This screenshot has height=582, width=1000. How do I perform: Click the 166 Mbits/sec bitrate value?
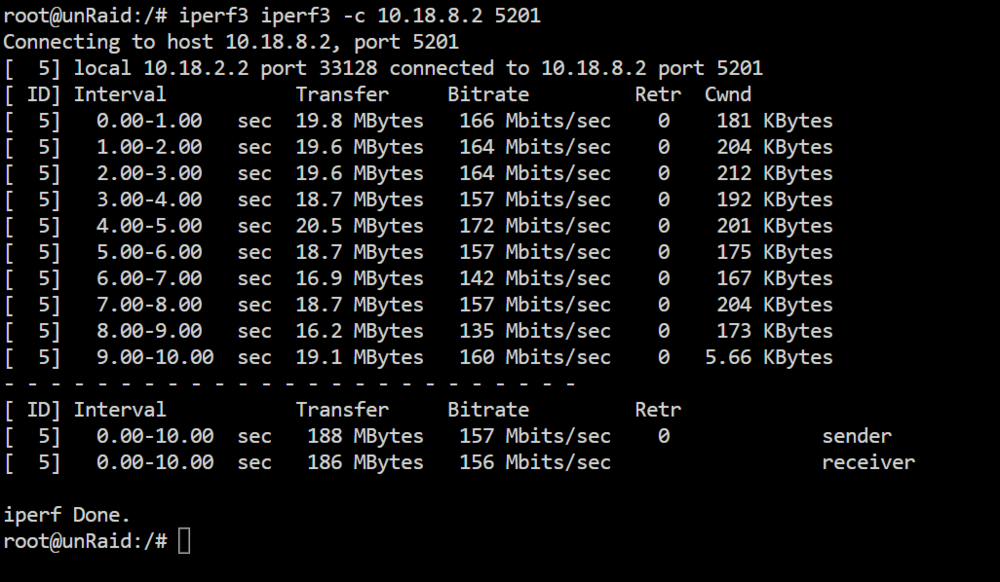535,120
